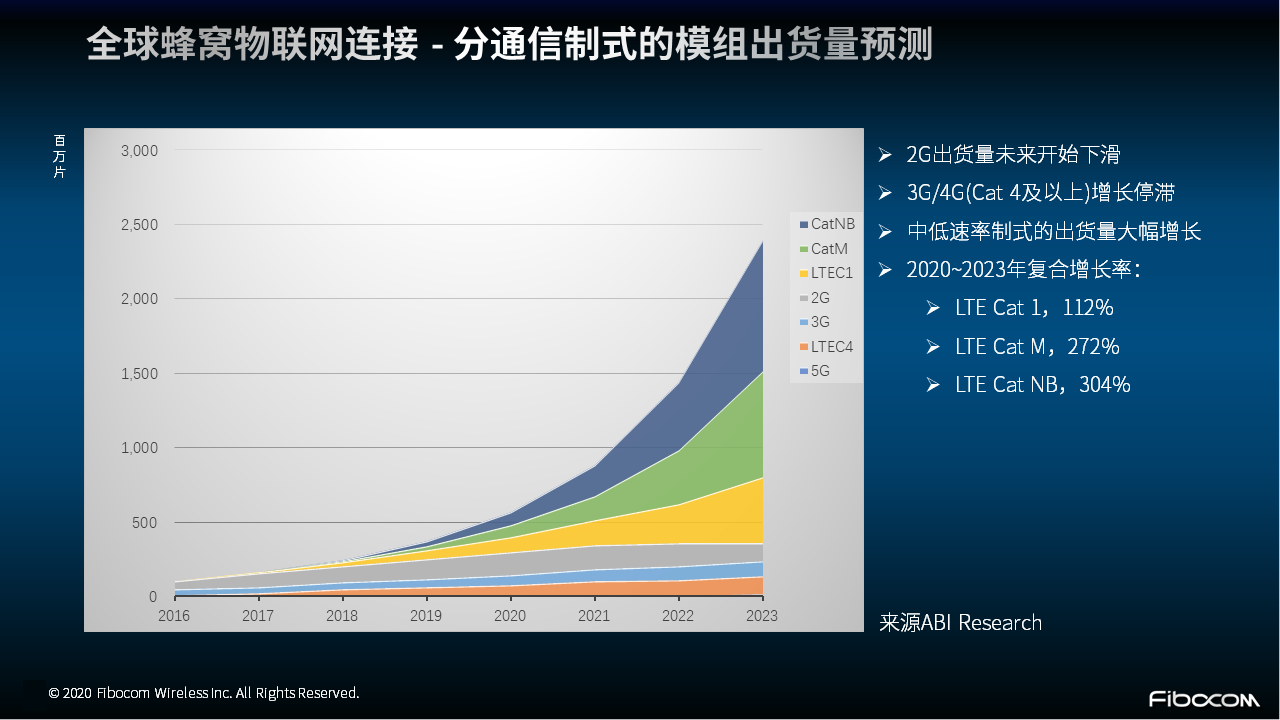The image size is (1280, 720).
Task: Click the 2016 label on x-axis
Action: (174, 616)
